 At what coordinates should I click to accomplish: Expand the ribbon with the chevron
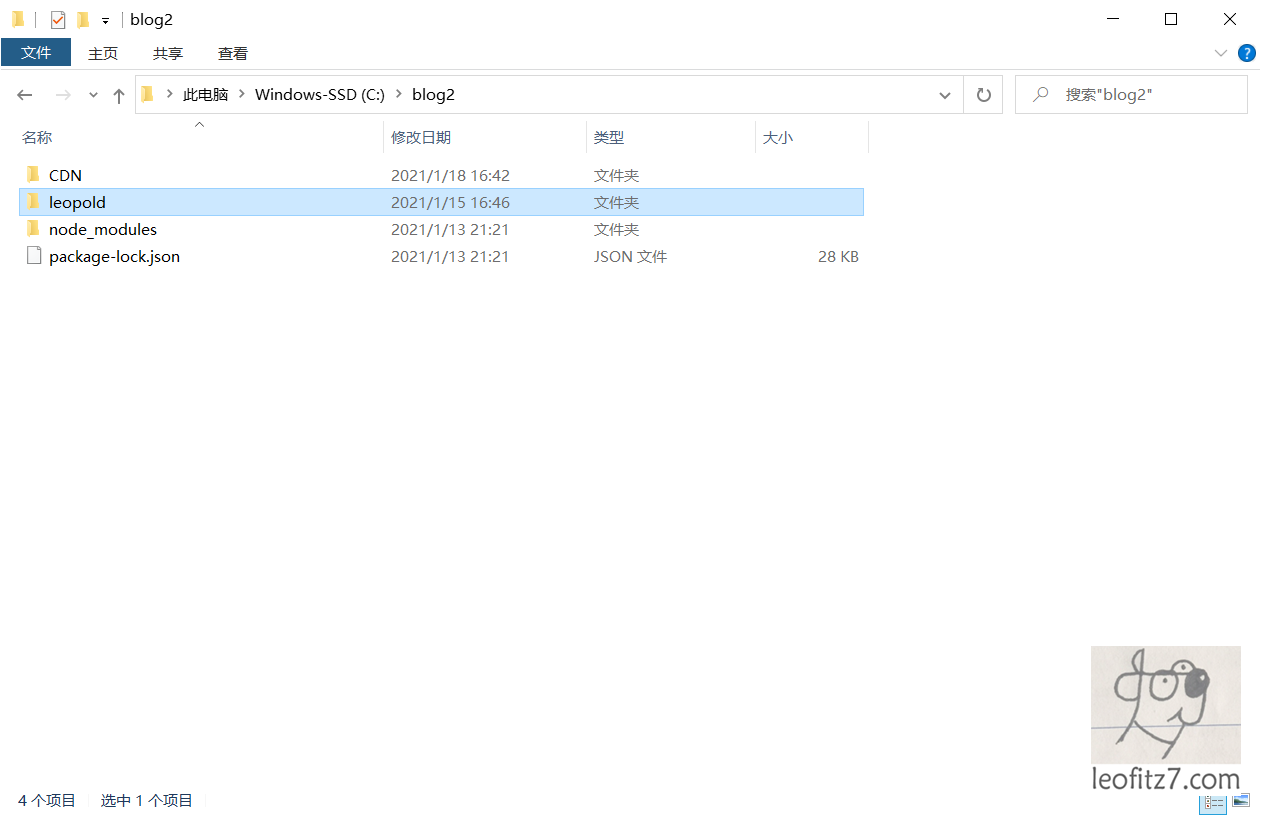[1221, 53]
